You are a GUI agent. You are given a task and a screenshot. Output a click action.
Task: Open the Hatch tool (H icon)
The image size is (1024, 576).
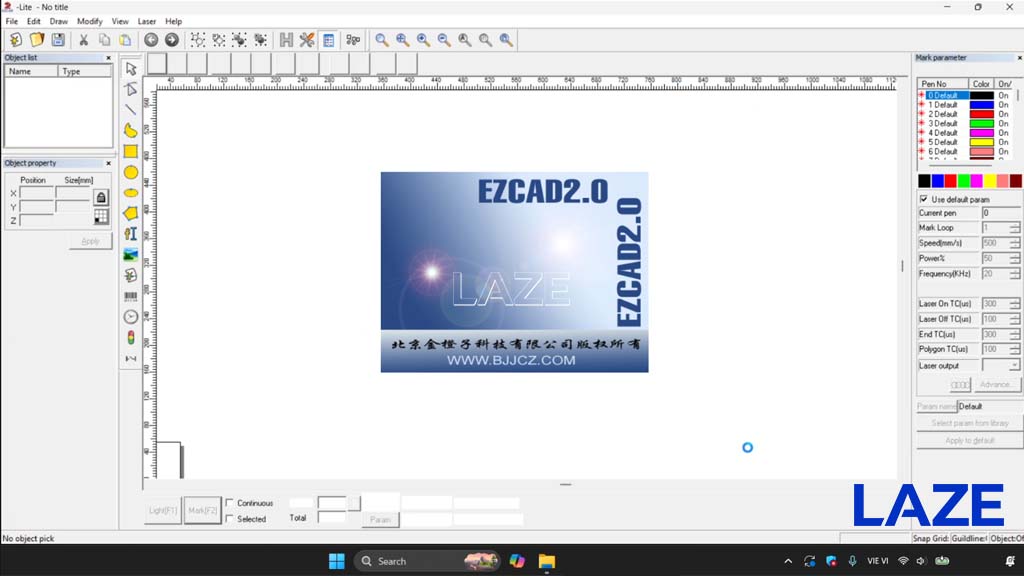click(x=286, y=40)
